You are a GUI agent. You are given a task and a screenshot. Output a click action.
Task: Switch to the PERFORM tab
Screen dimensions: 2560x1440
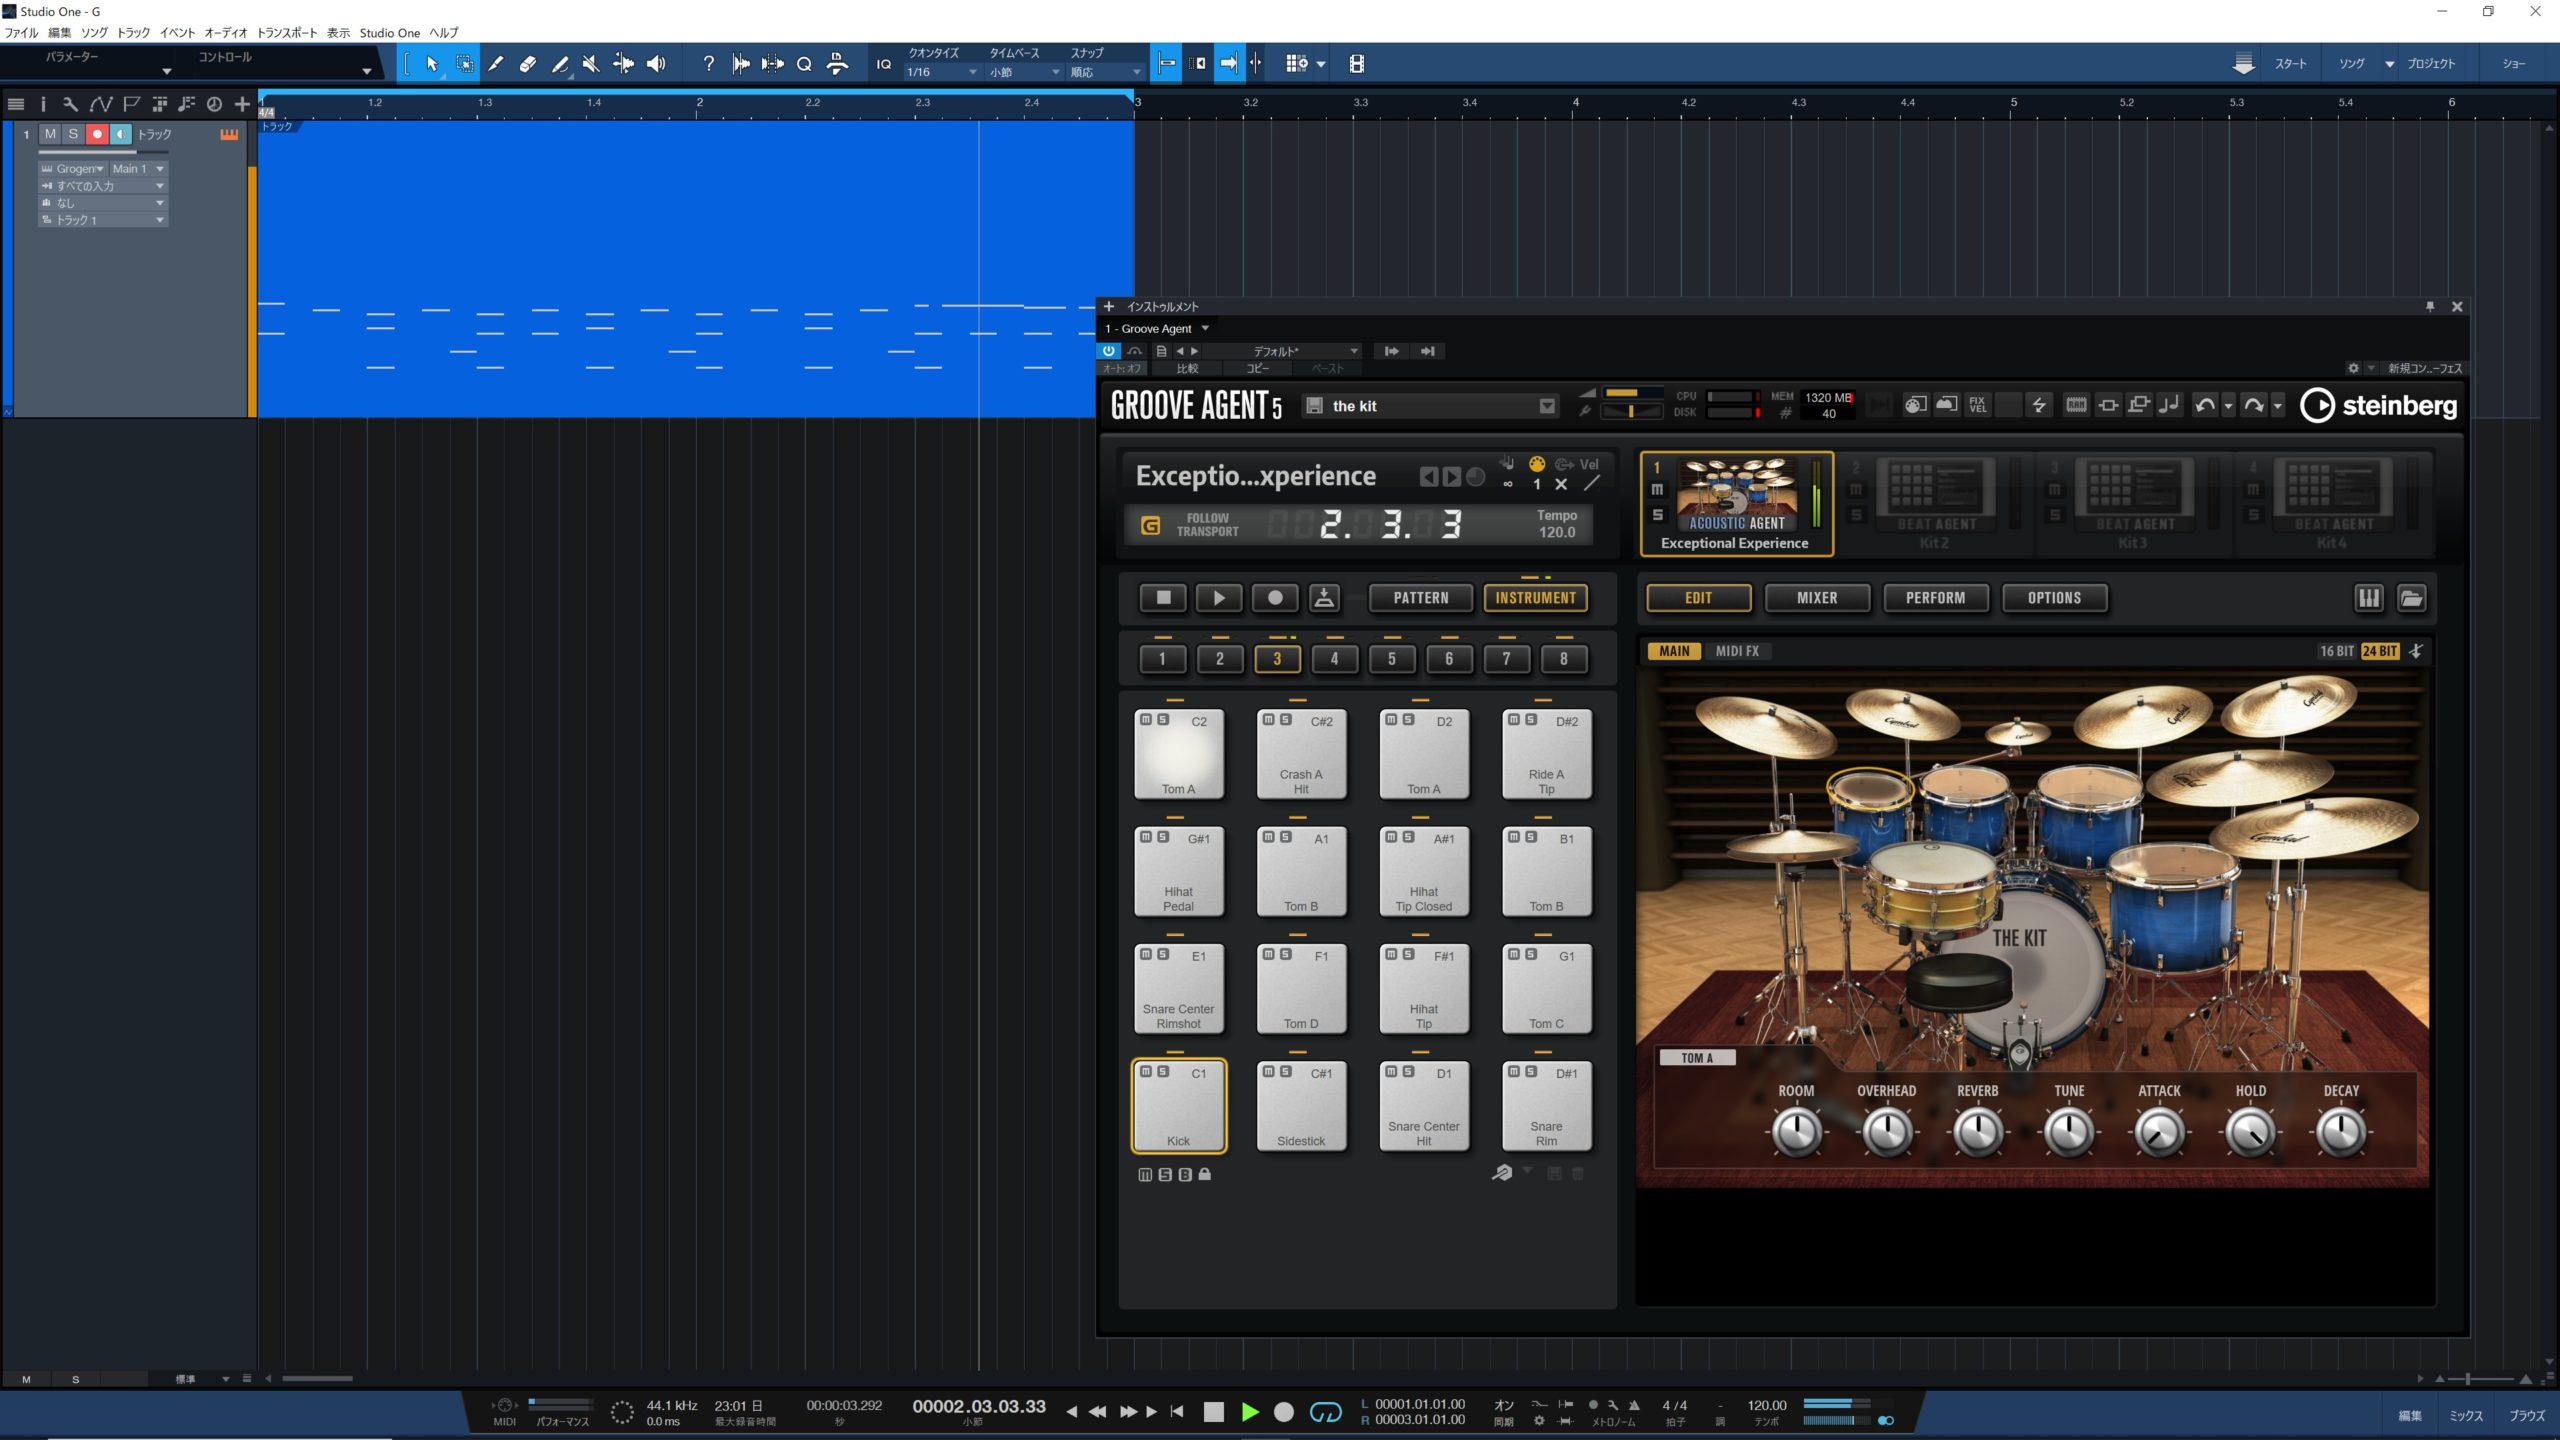click(1935, 598)
